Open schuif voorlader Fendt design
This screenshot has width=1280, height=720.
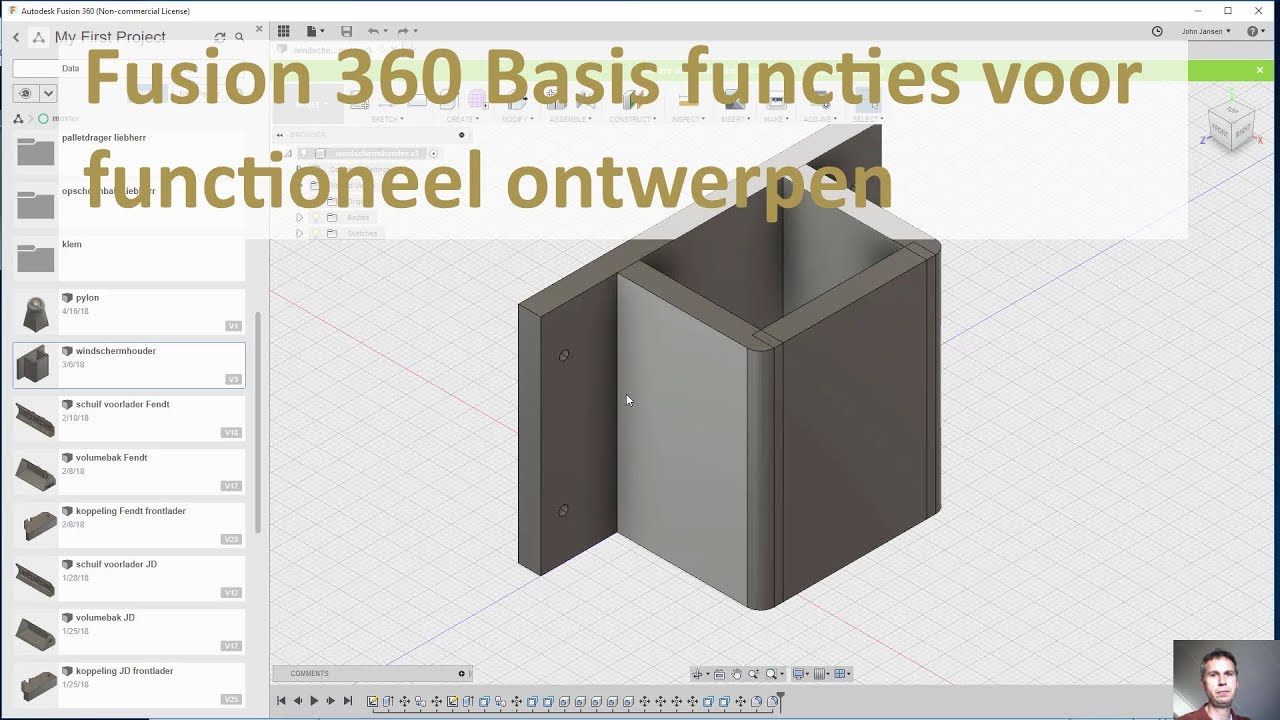pos(129,419)
